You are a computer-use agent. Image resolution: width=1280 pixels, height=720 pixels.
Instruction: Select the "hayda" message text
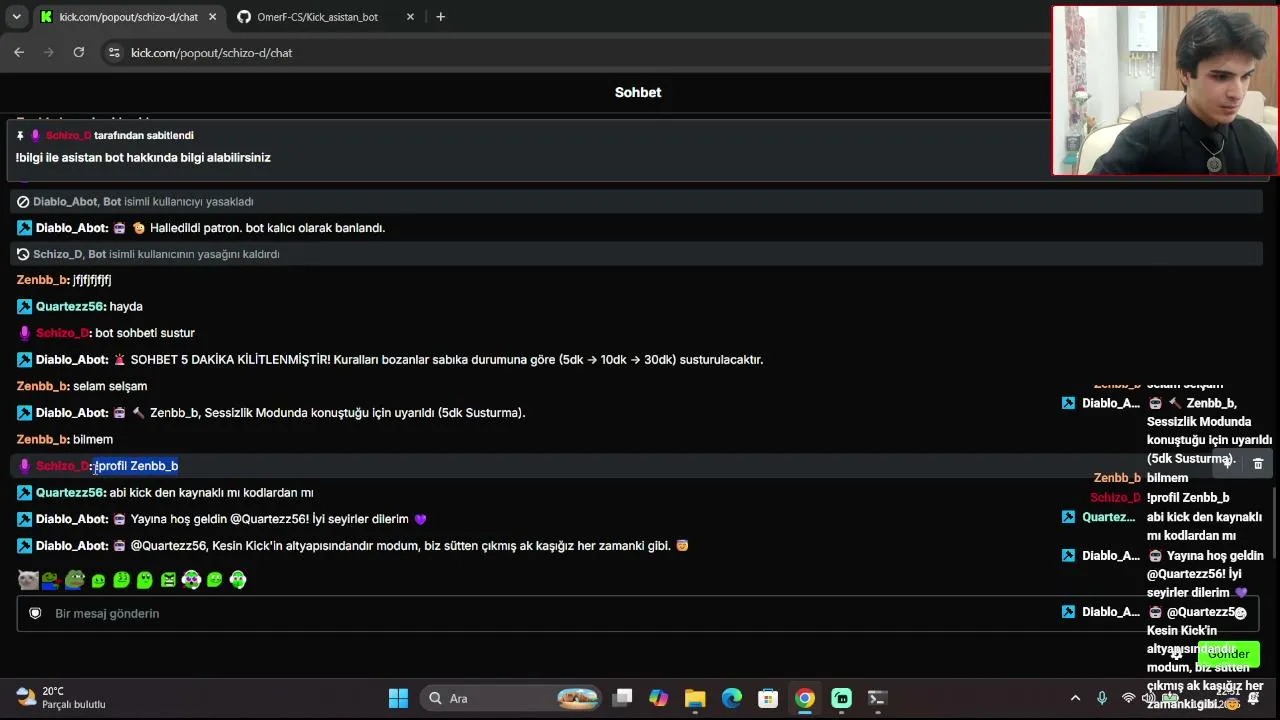point(126,306)
